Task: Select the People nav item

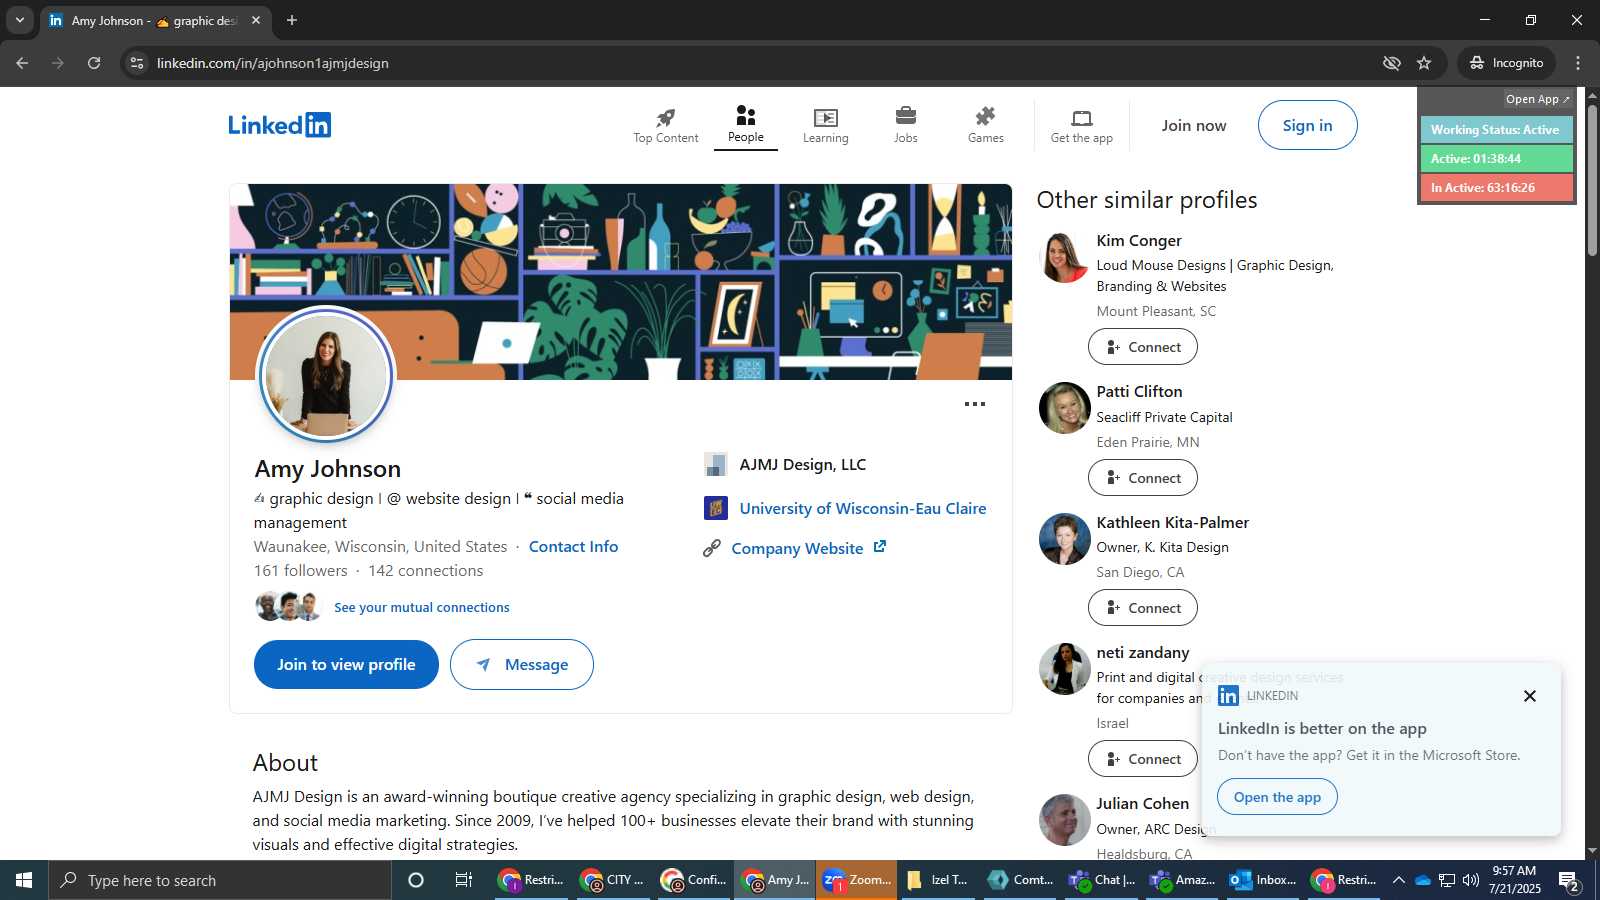Action: tap(745, 126)
